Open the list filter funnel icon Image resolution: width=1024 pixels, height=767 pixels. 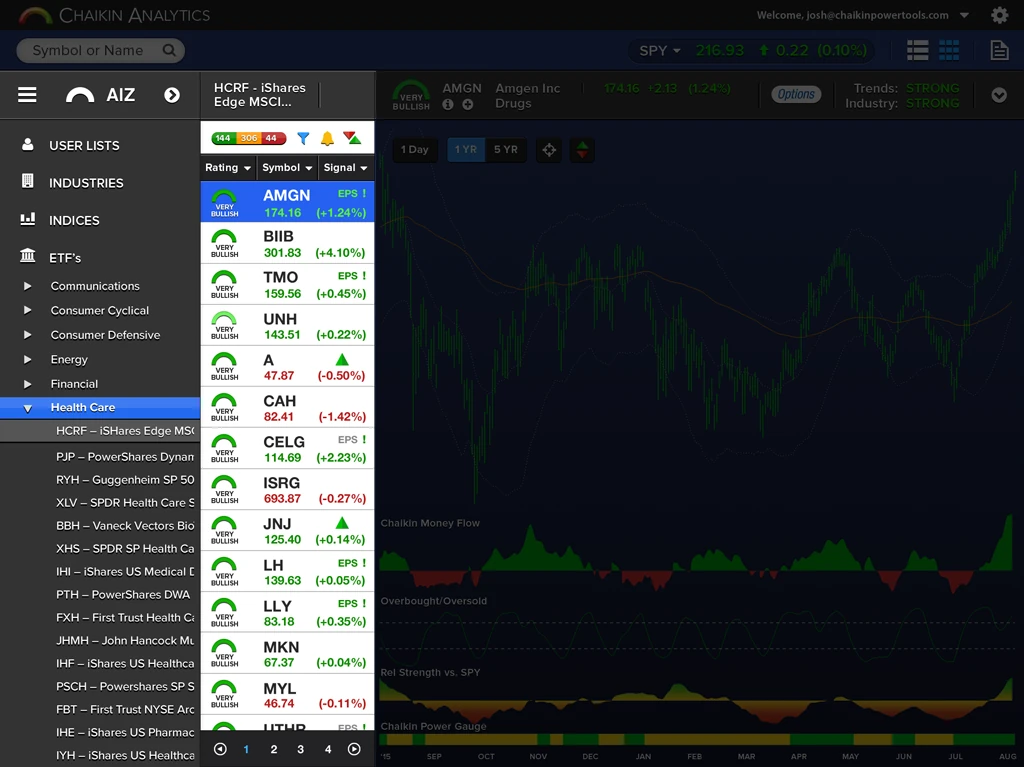coord(303,138)
